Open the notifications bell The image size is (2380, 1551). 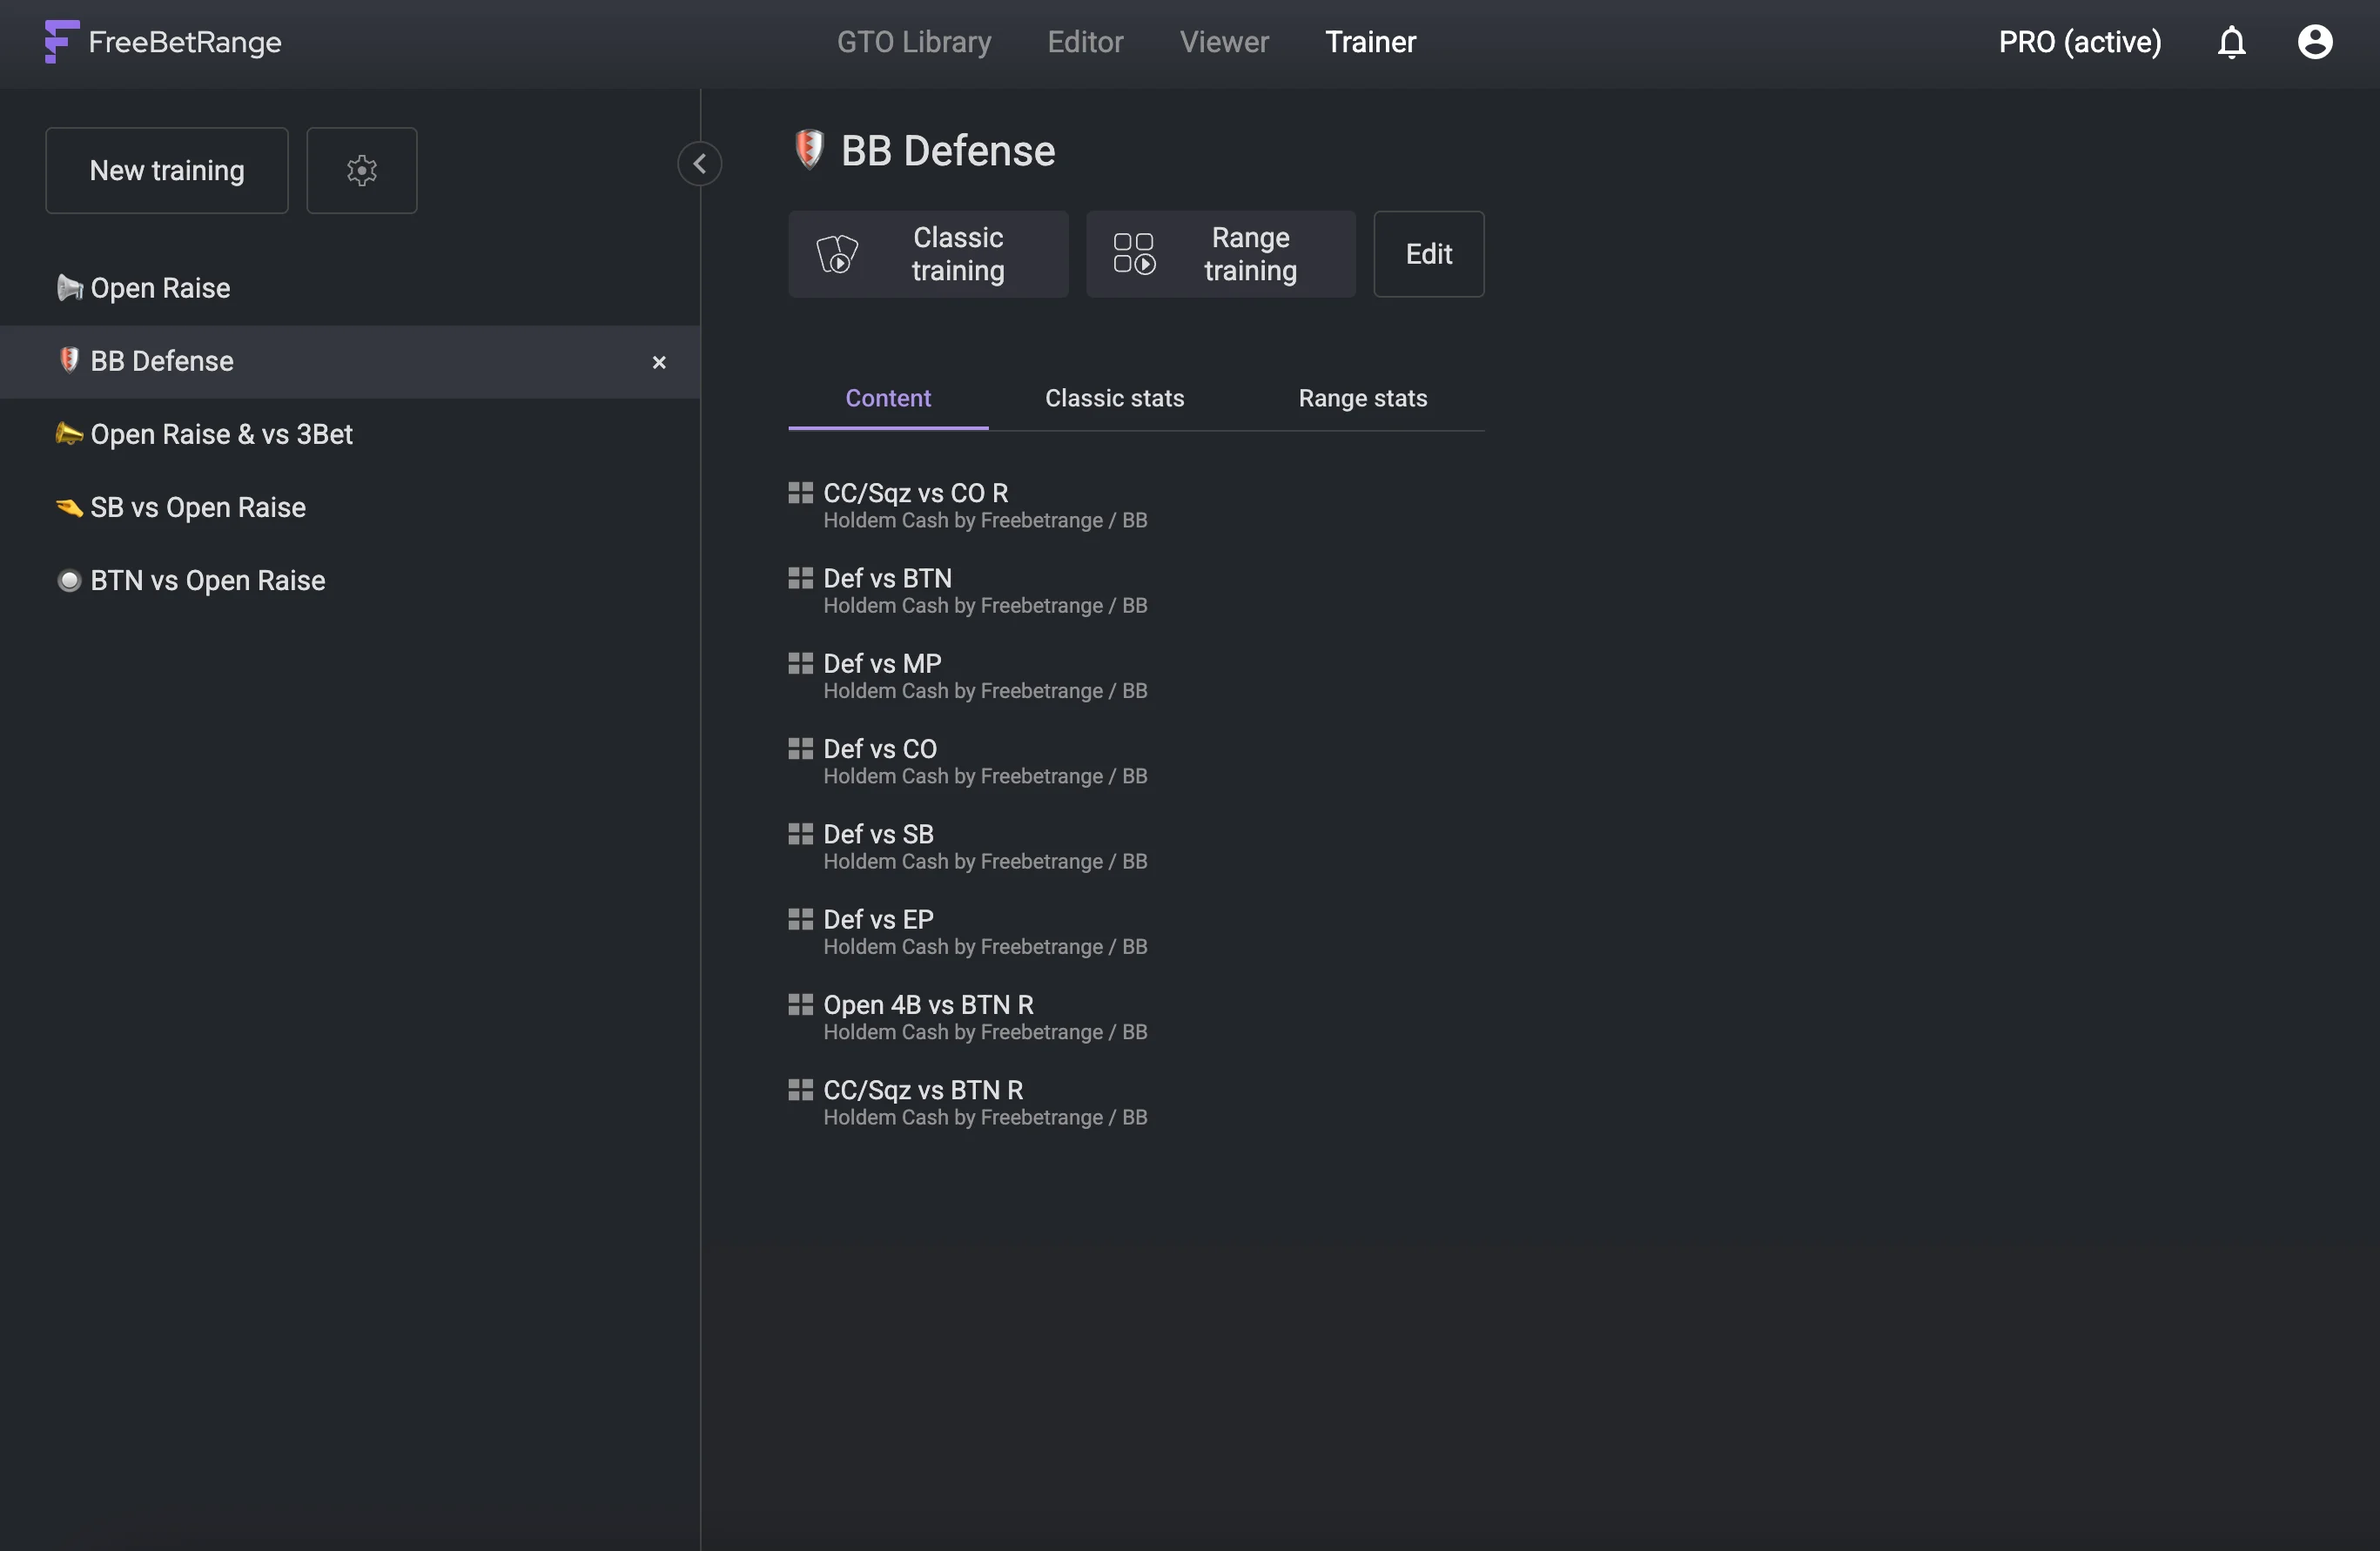click(2231, 42)
